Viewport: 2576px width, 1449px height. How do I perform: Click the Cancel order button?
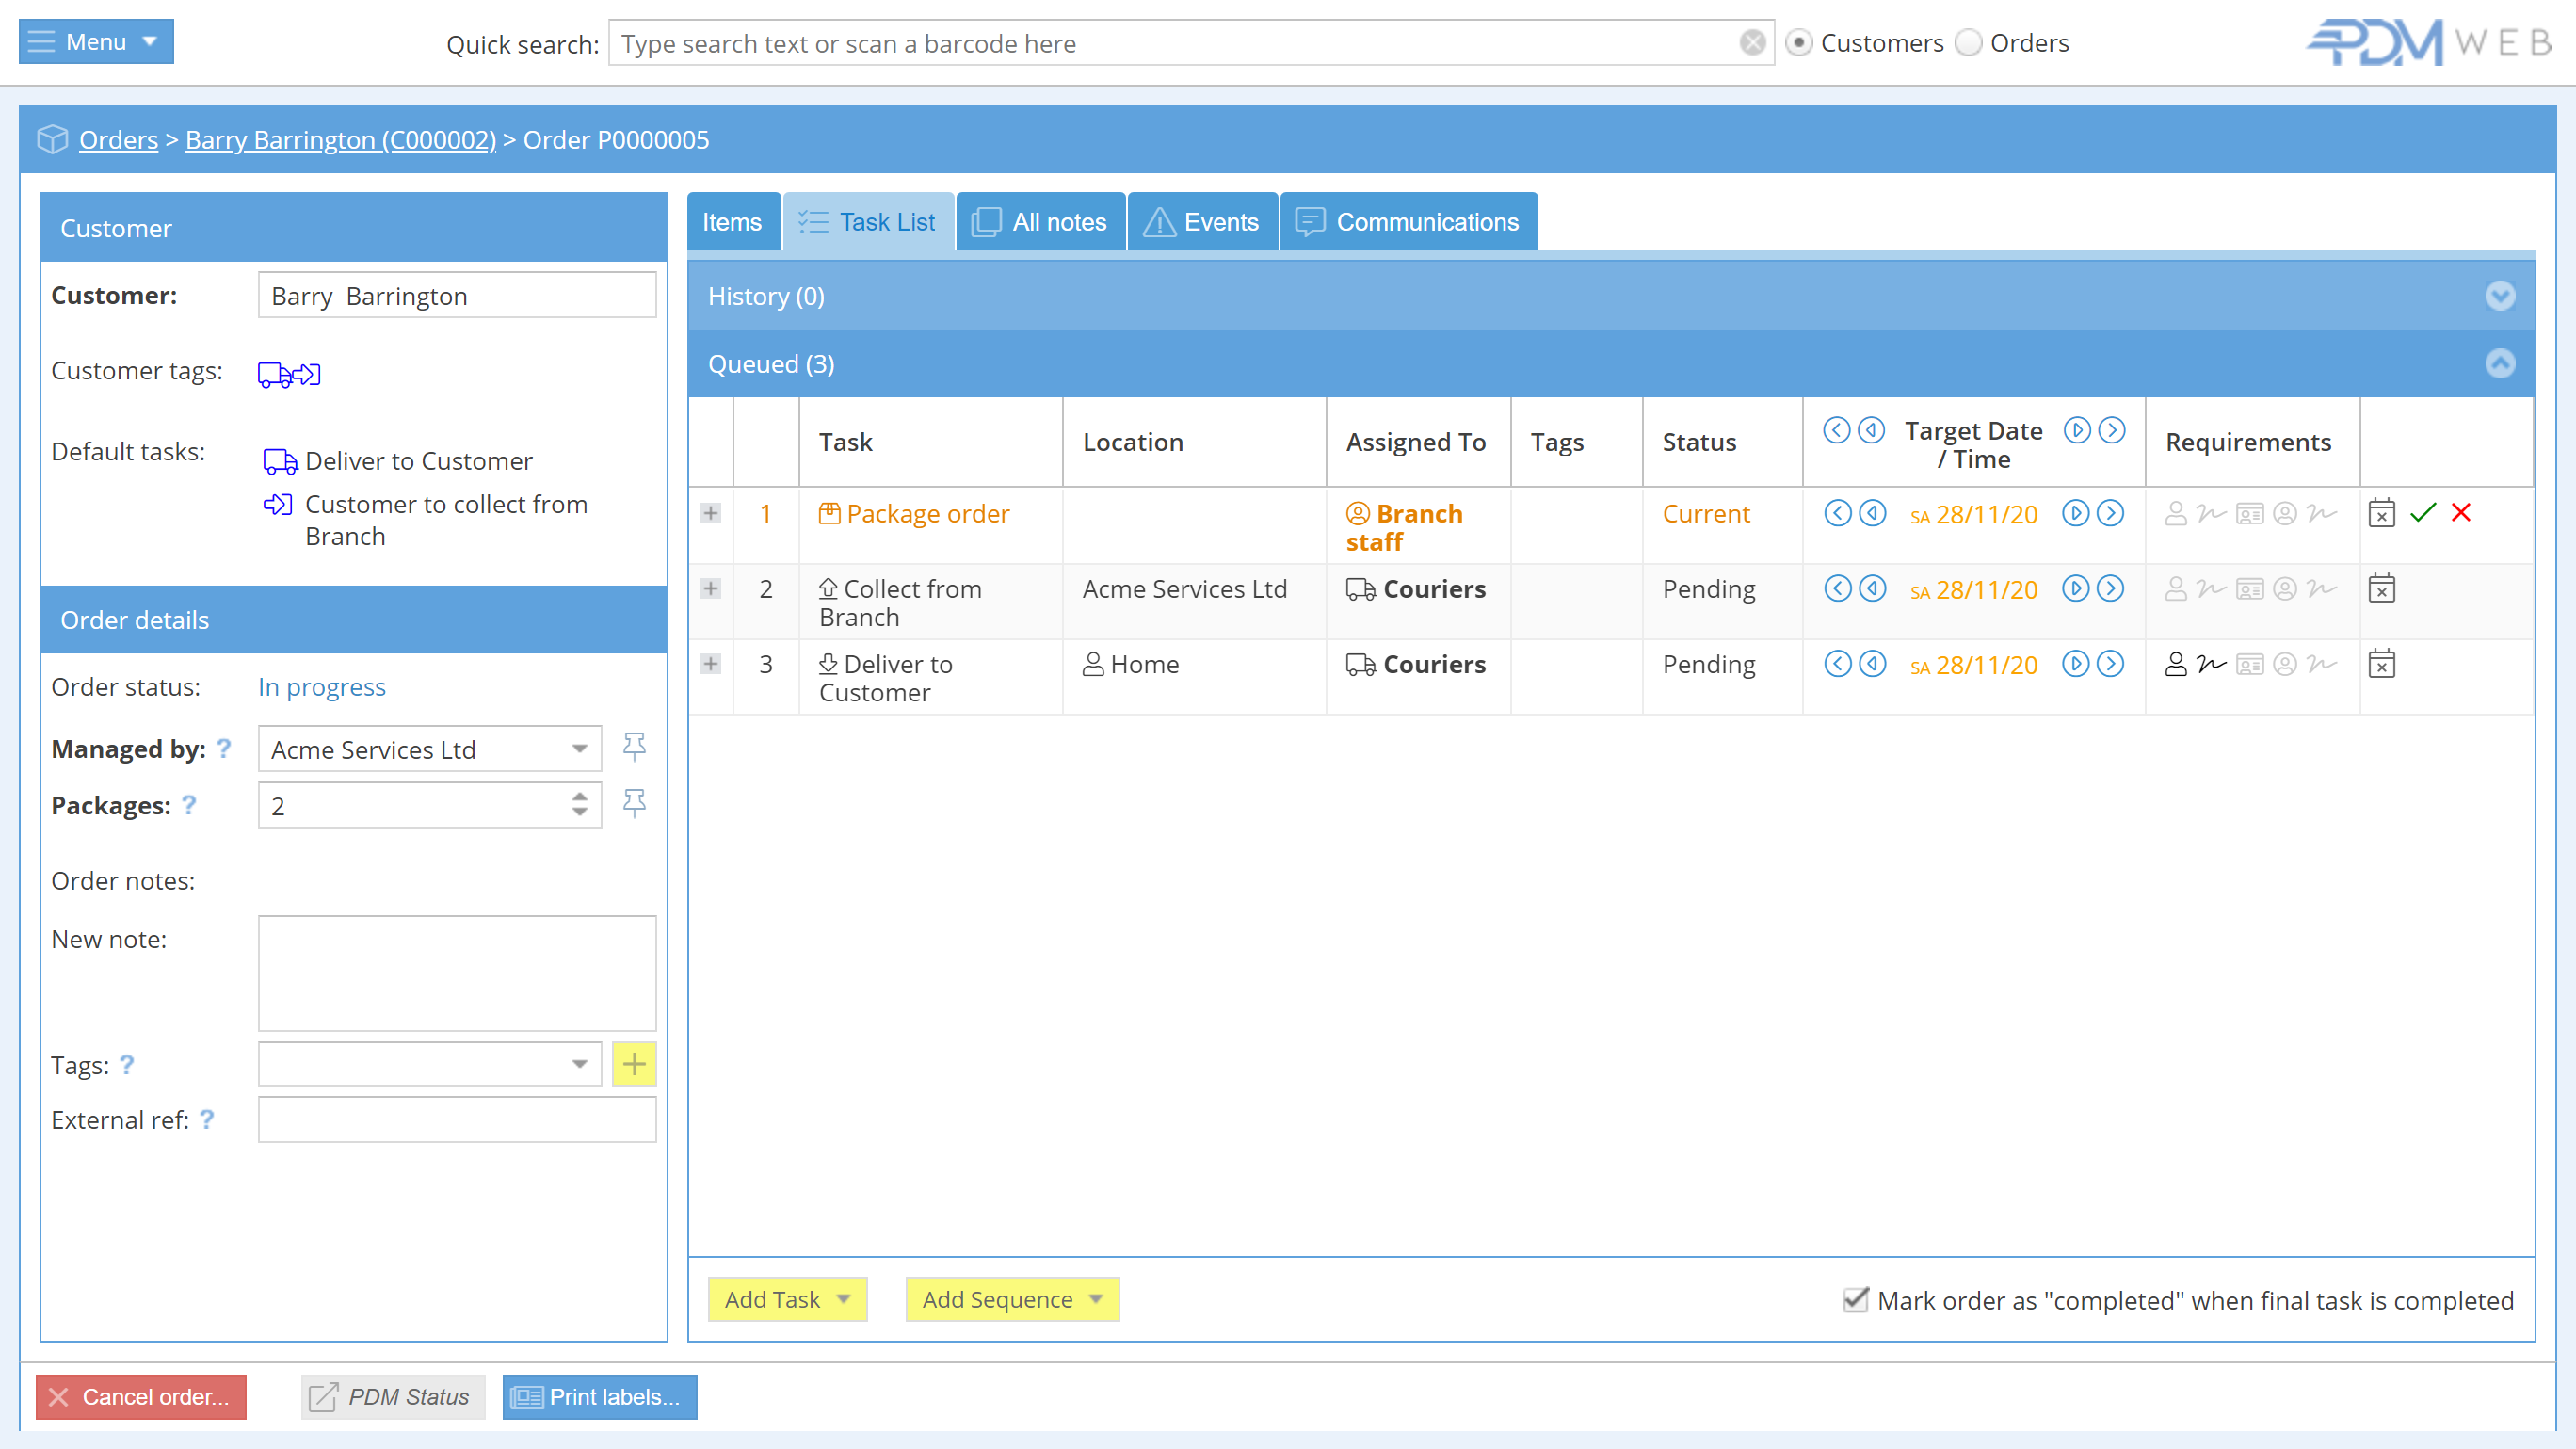click(x=141, y=1396)
